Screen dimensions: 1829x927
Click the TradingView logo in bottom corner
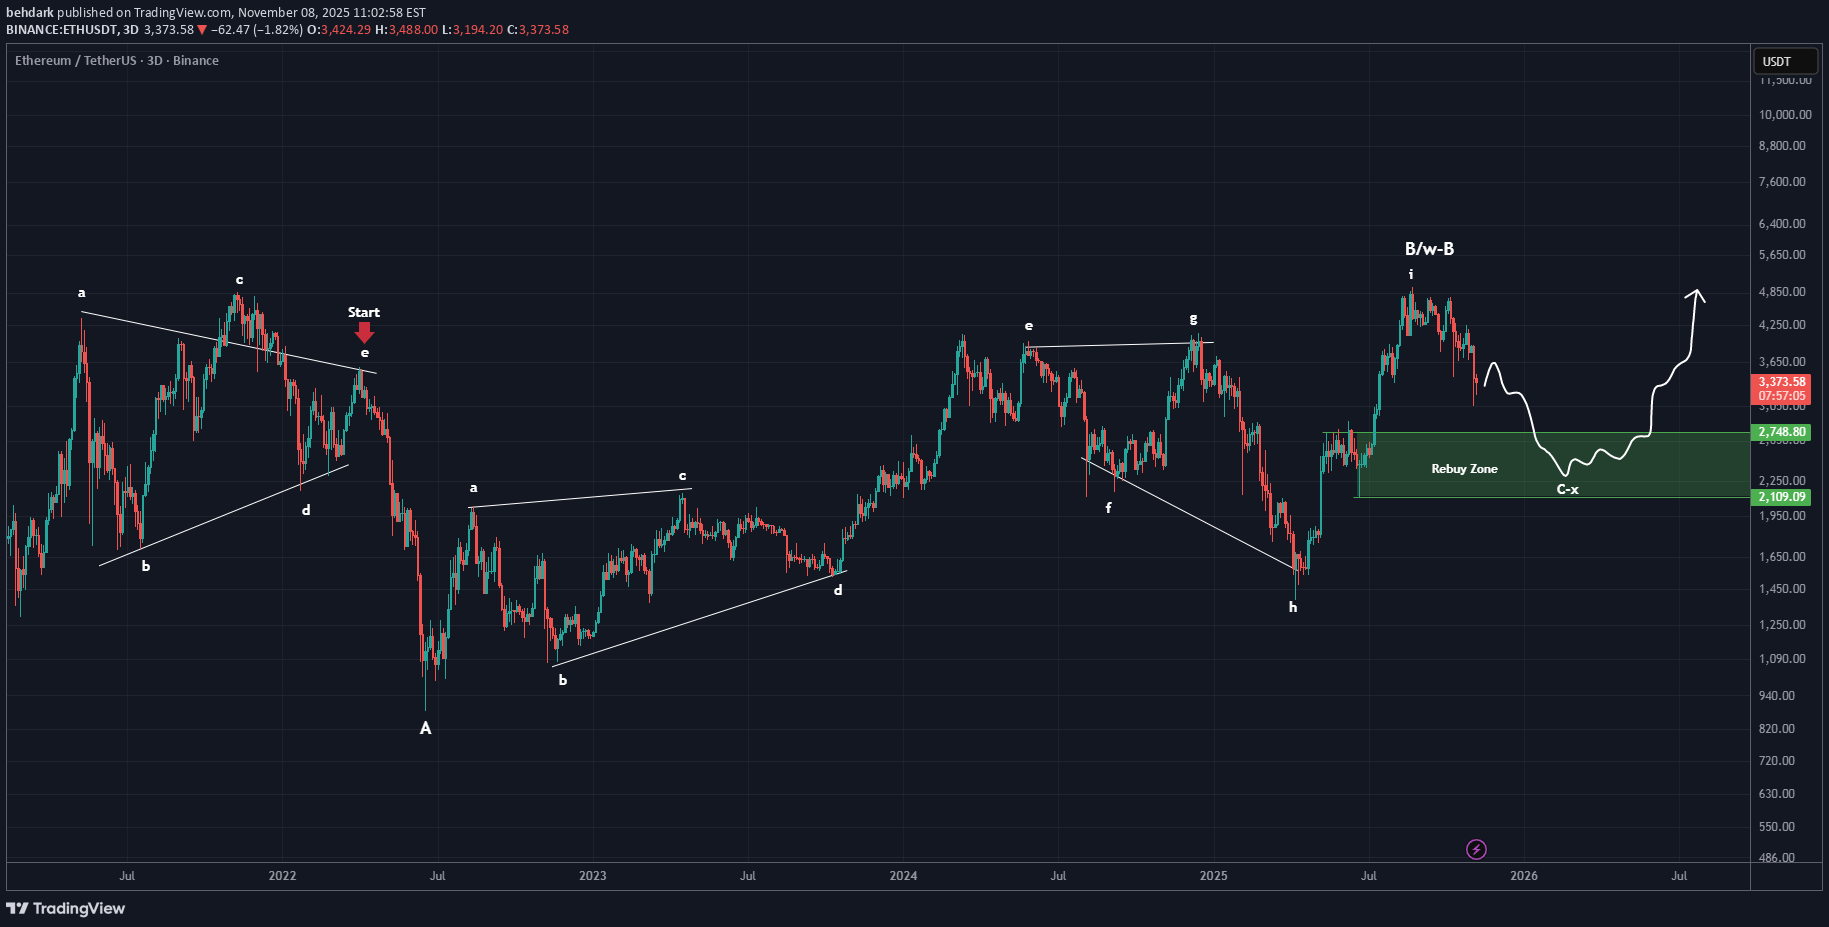66,908
